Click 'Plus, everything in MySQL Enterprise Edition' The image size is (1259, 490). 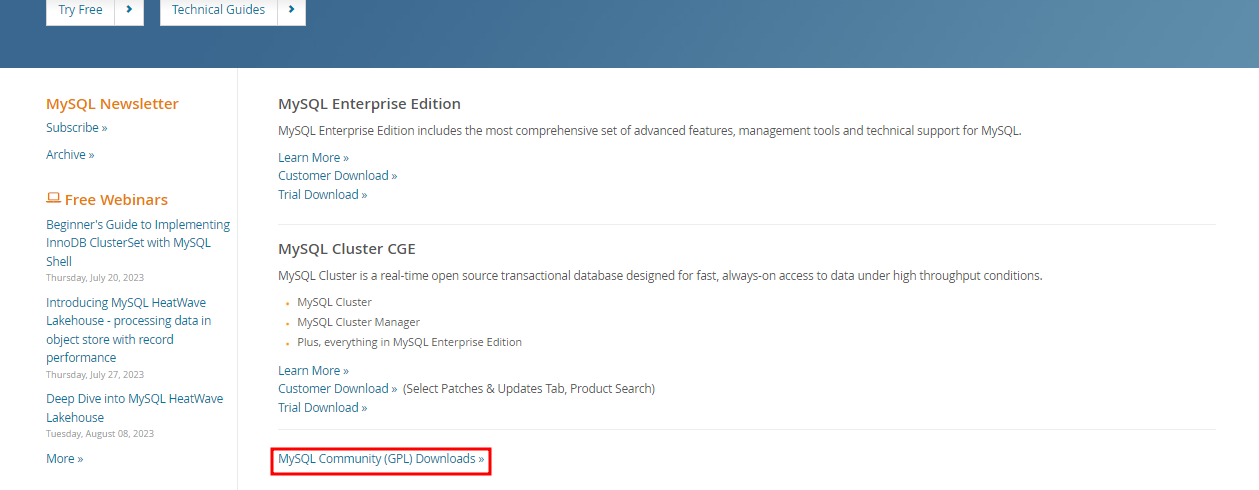coord(409,342)
